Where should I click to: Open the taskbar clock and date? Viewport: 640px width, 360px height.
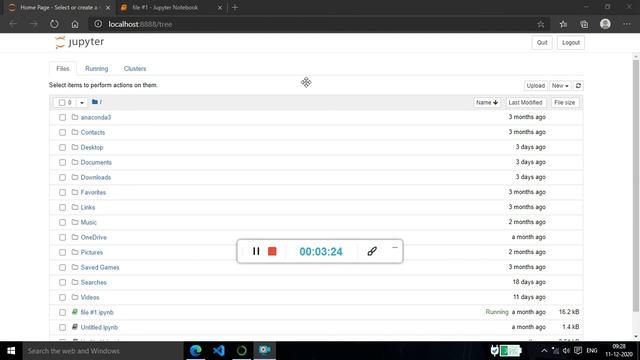619,351
